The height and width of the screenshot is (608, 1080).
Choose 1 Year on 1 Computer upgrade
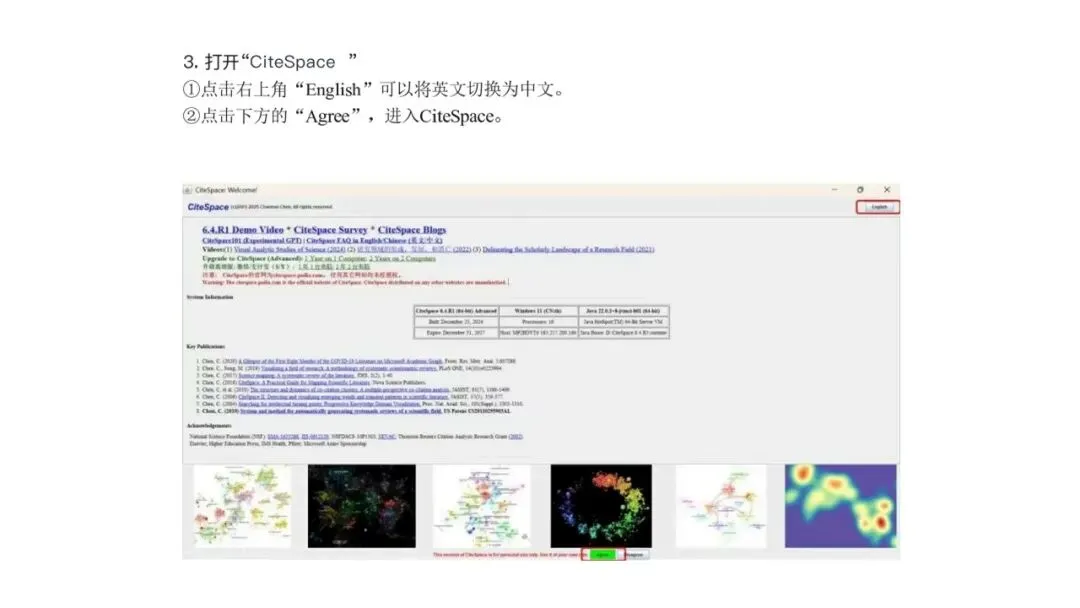coord(335,258)
